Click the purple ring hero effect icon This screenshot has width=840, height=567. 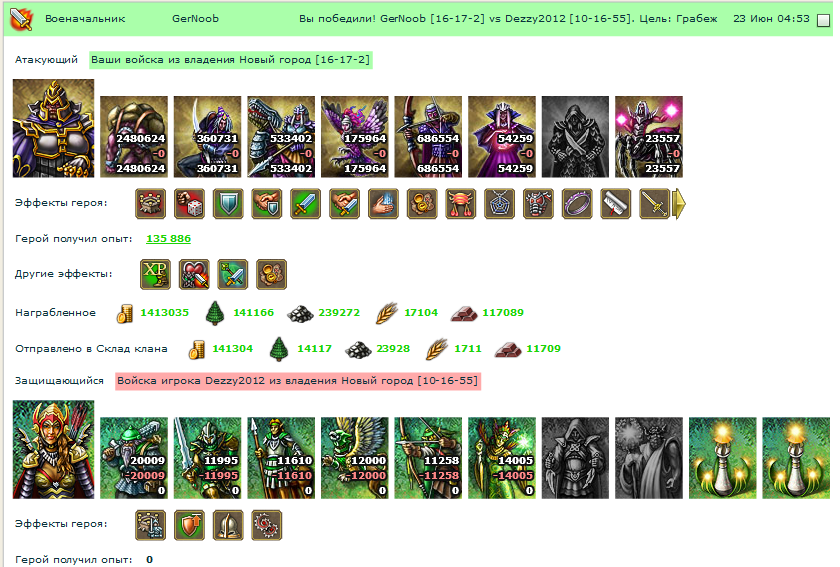(x=577, y=204)
